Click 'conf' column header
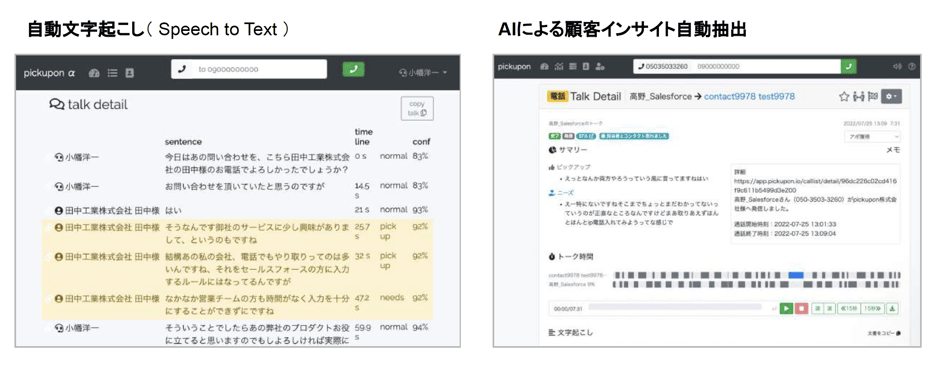Screen dimensions: 945x365 pyautogui.click(x=421, y=142)
